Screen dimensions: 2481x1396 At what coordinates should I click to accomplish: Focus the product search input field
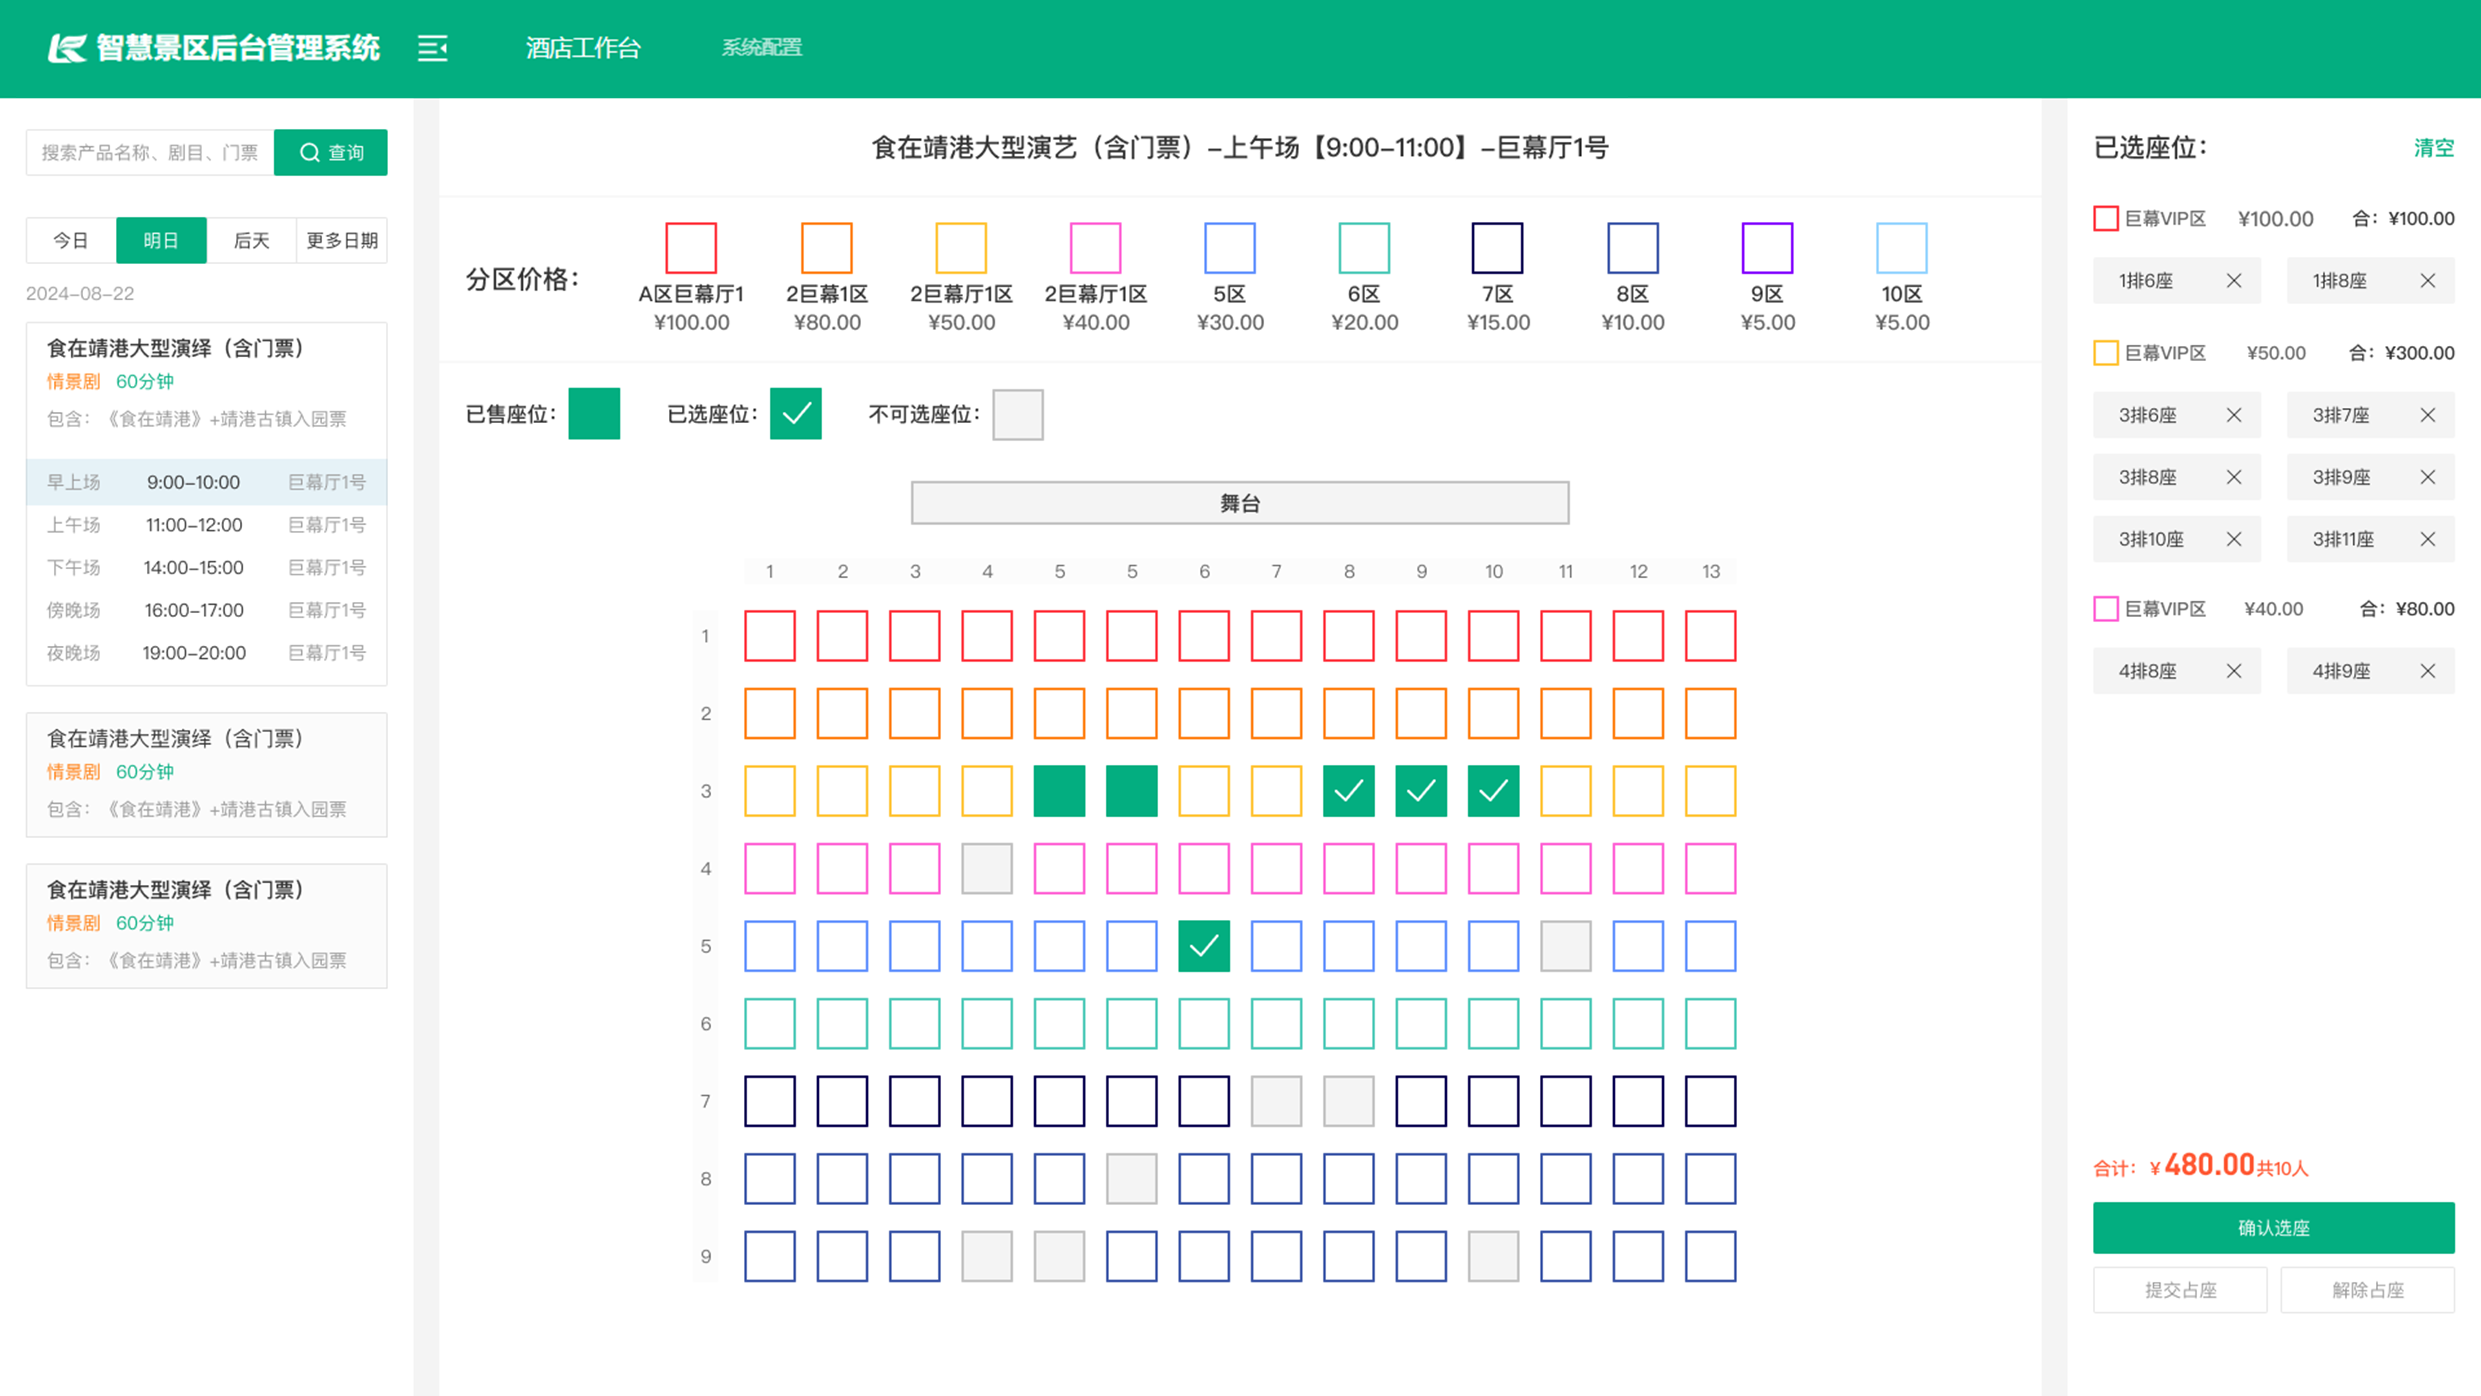(x=150, y=152)
